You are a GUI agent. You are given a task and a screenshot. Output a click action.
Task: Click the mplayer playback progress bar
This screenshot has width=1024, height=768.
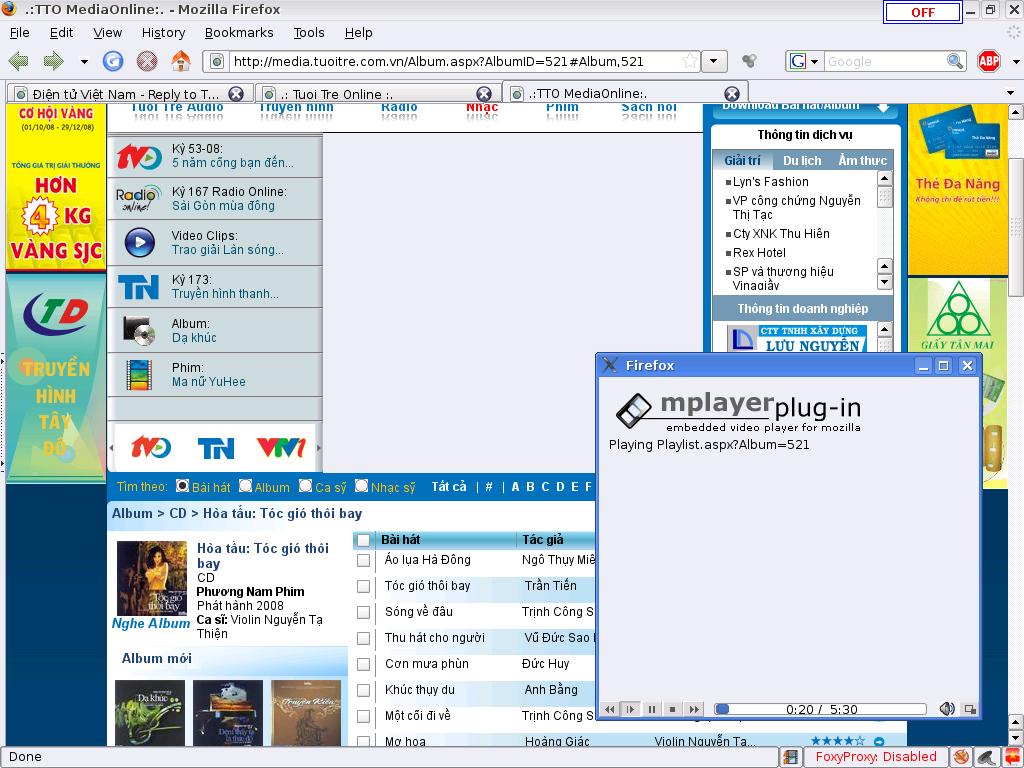pos(820,709)
